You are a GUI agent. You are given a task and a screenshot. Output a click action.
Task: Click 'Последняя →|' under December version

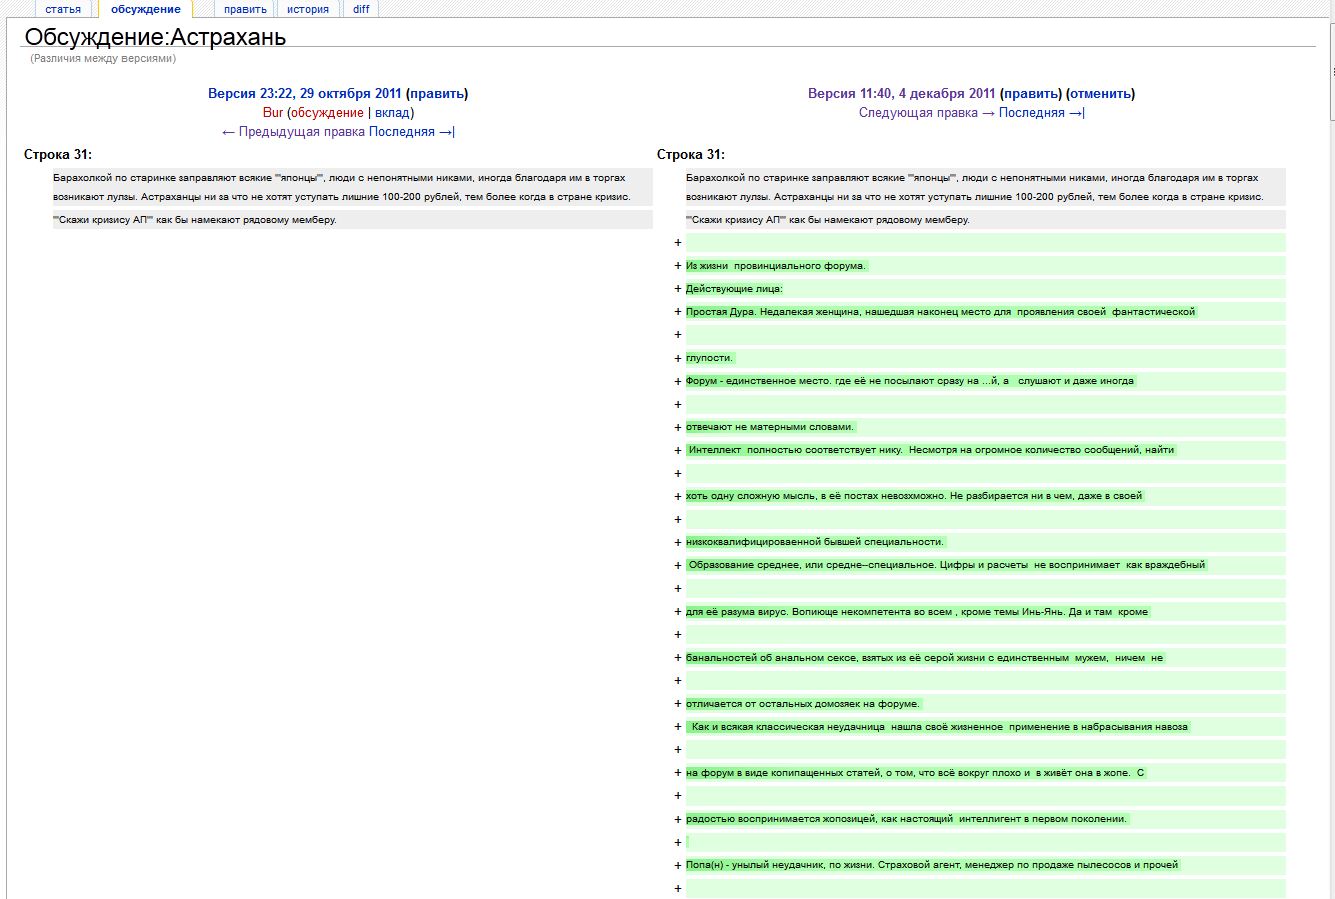click(1042, 113)
